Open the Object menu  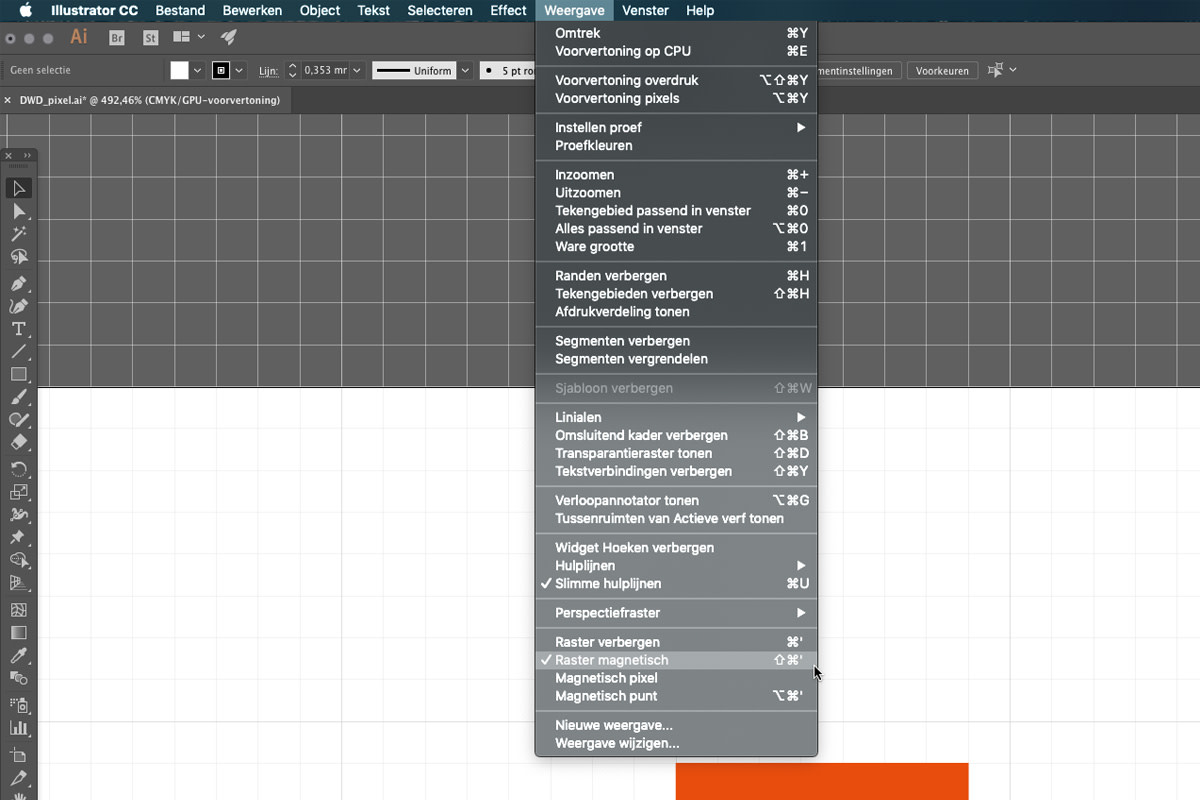point(320,10)
